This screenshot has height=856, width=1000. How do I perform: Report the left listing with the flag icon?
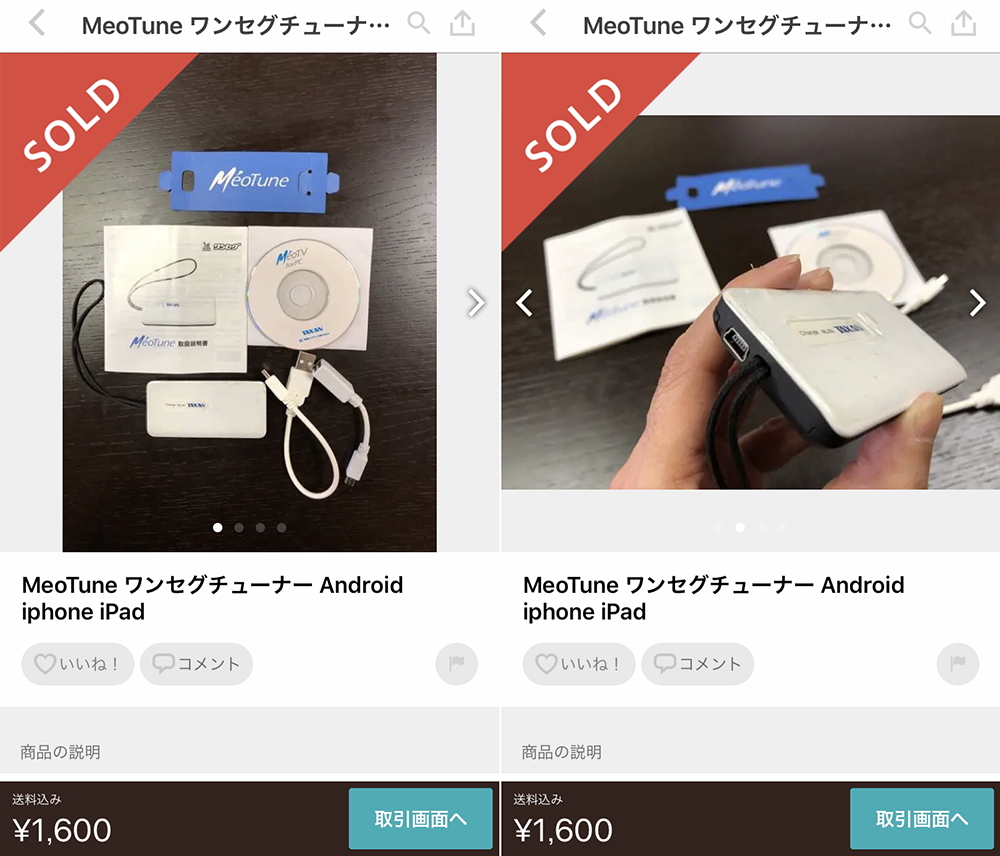click(457, 664)
